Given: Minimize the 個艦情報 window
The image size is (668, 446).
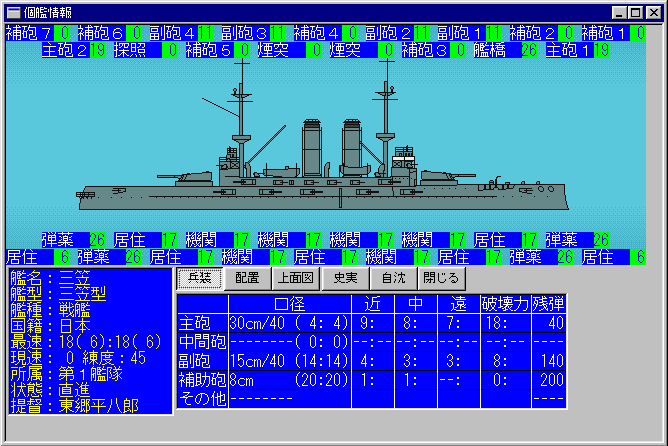Looking at the screenshot, I should coord(619,13).
